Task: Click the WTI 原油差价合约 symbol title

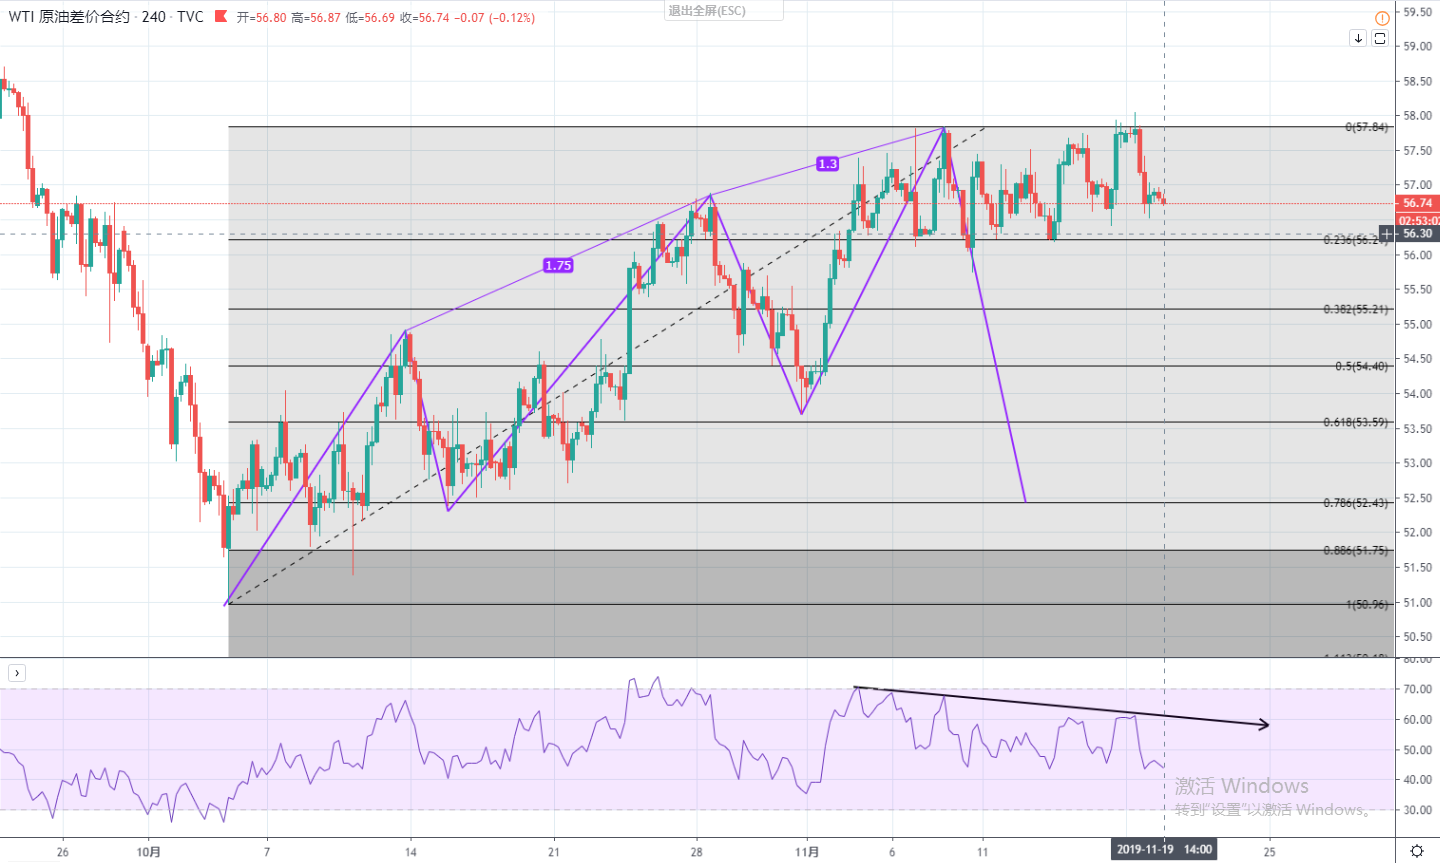Action: [69, 17]
